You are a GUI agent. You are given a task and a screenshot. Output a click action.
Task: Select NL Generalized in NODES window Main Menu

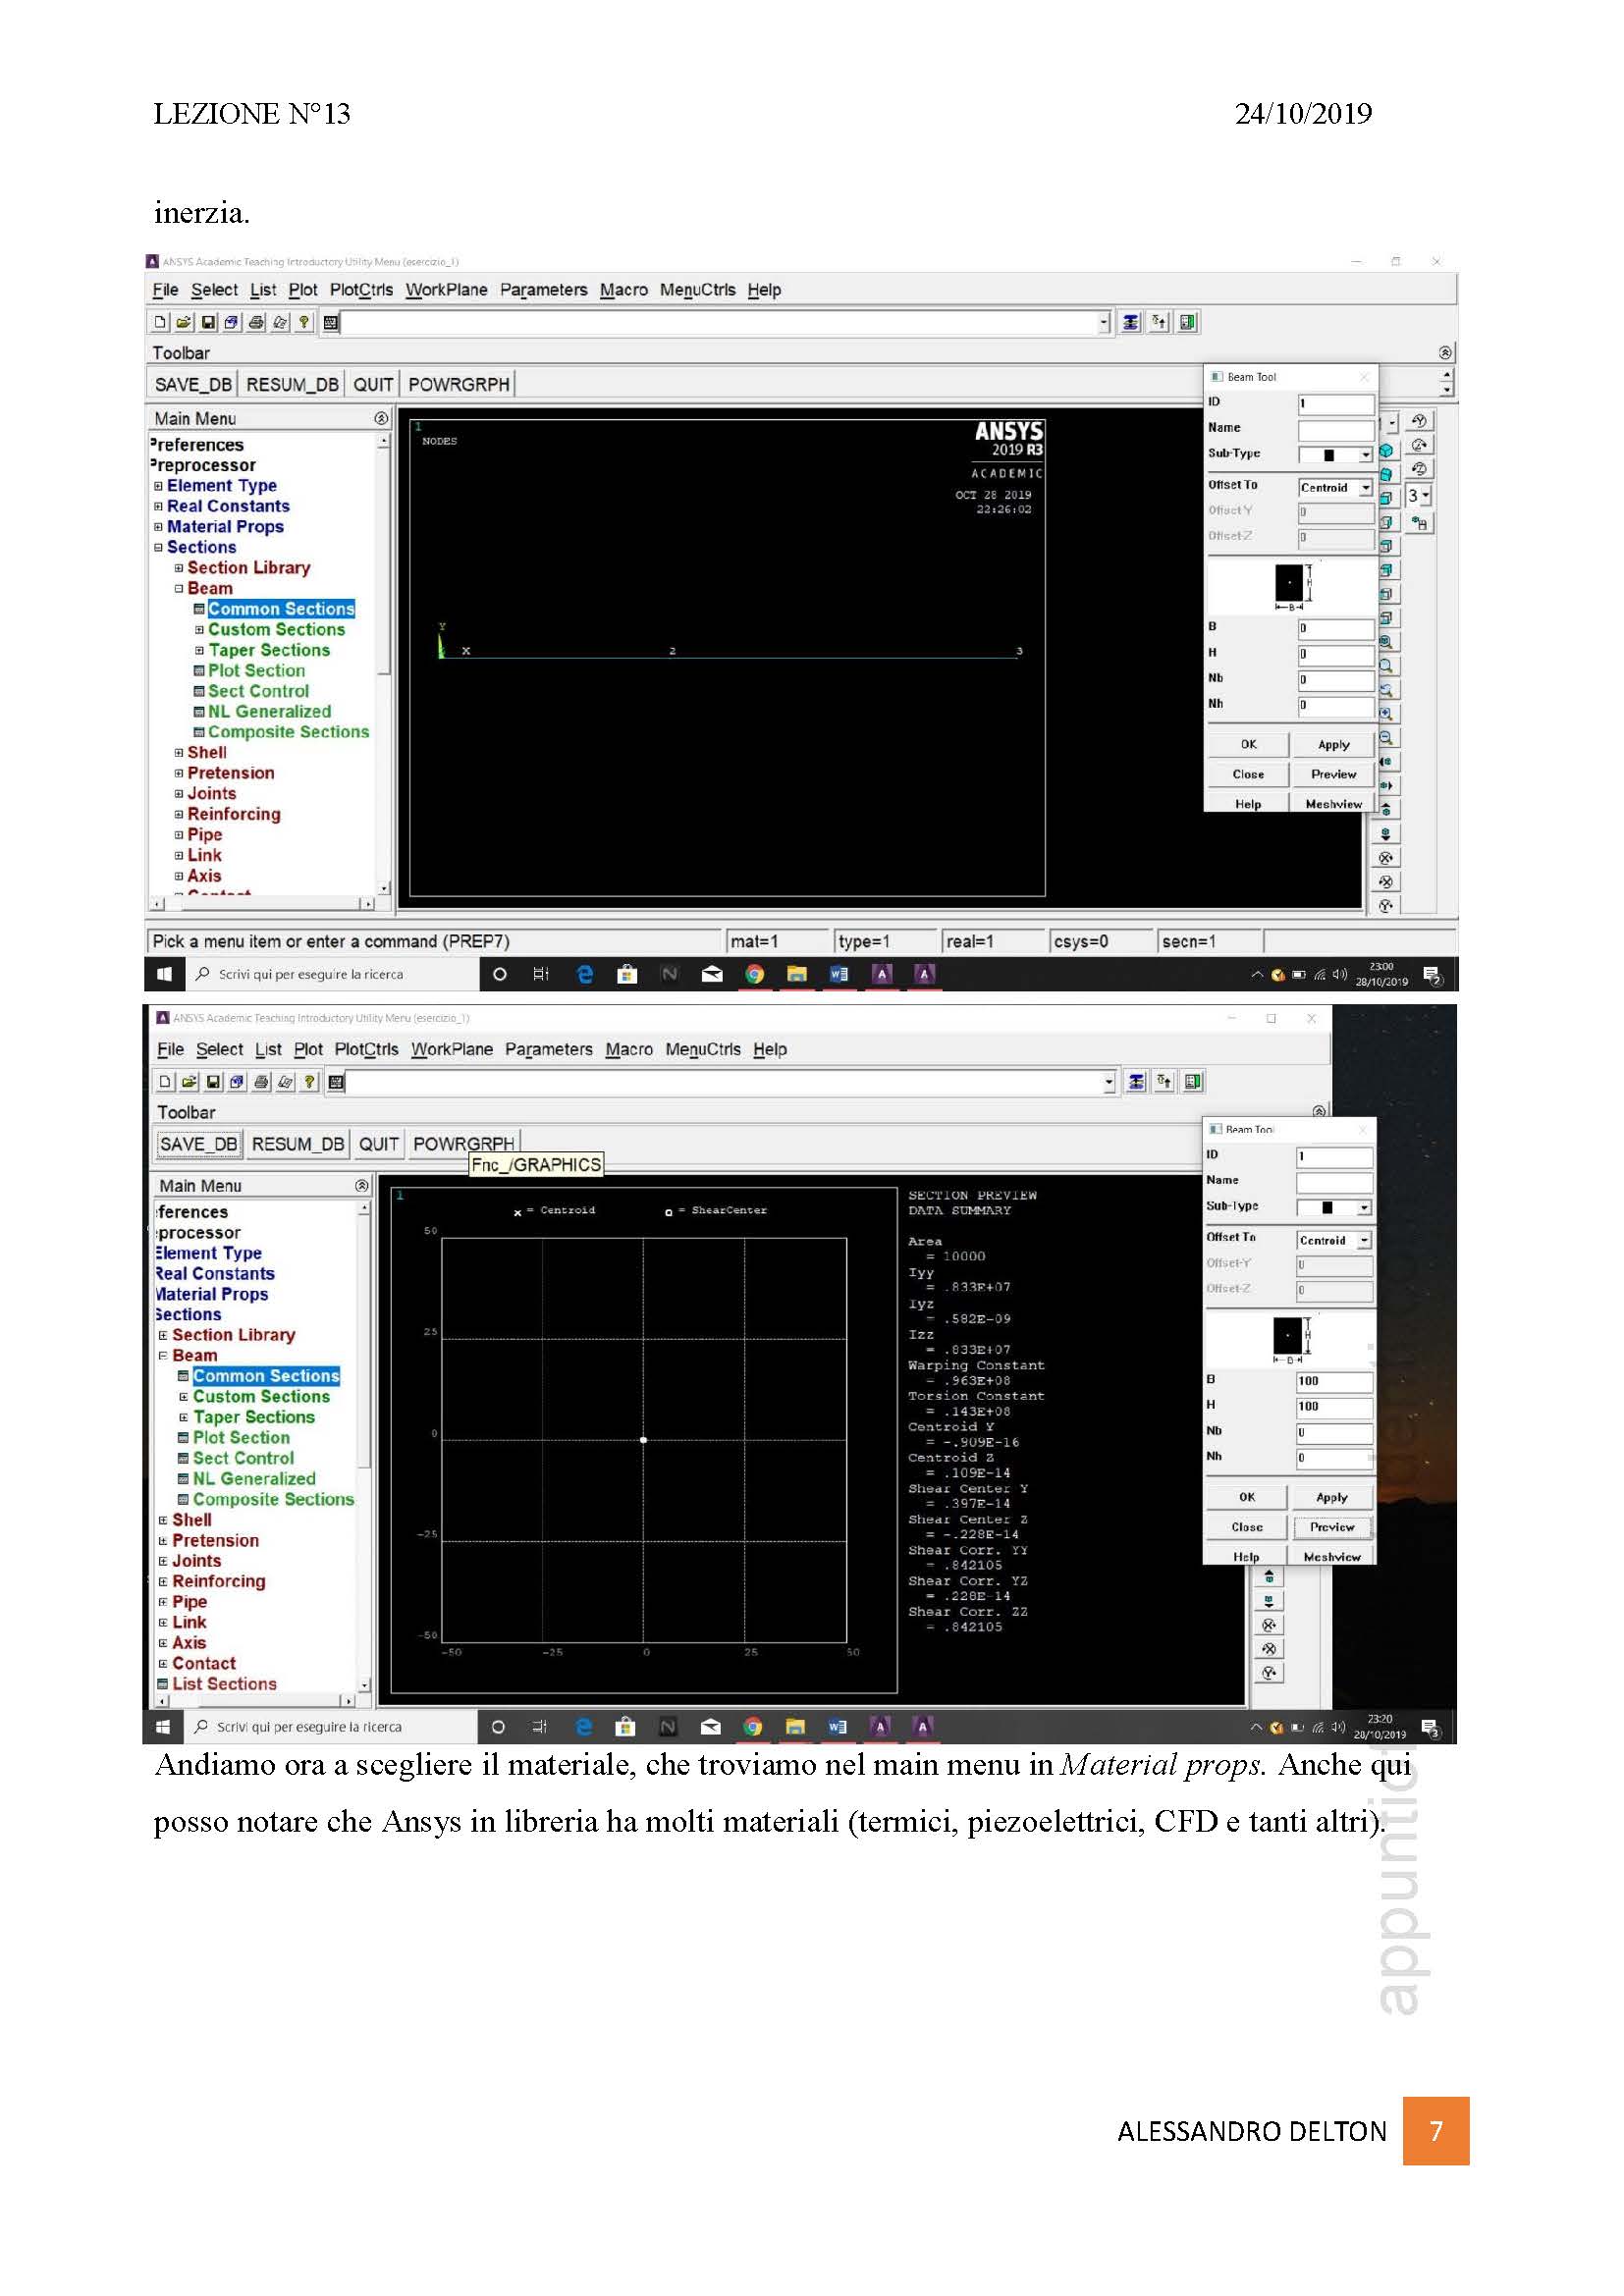point(269,712)
